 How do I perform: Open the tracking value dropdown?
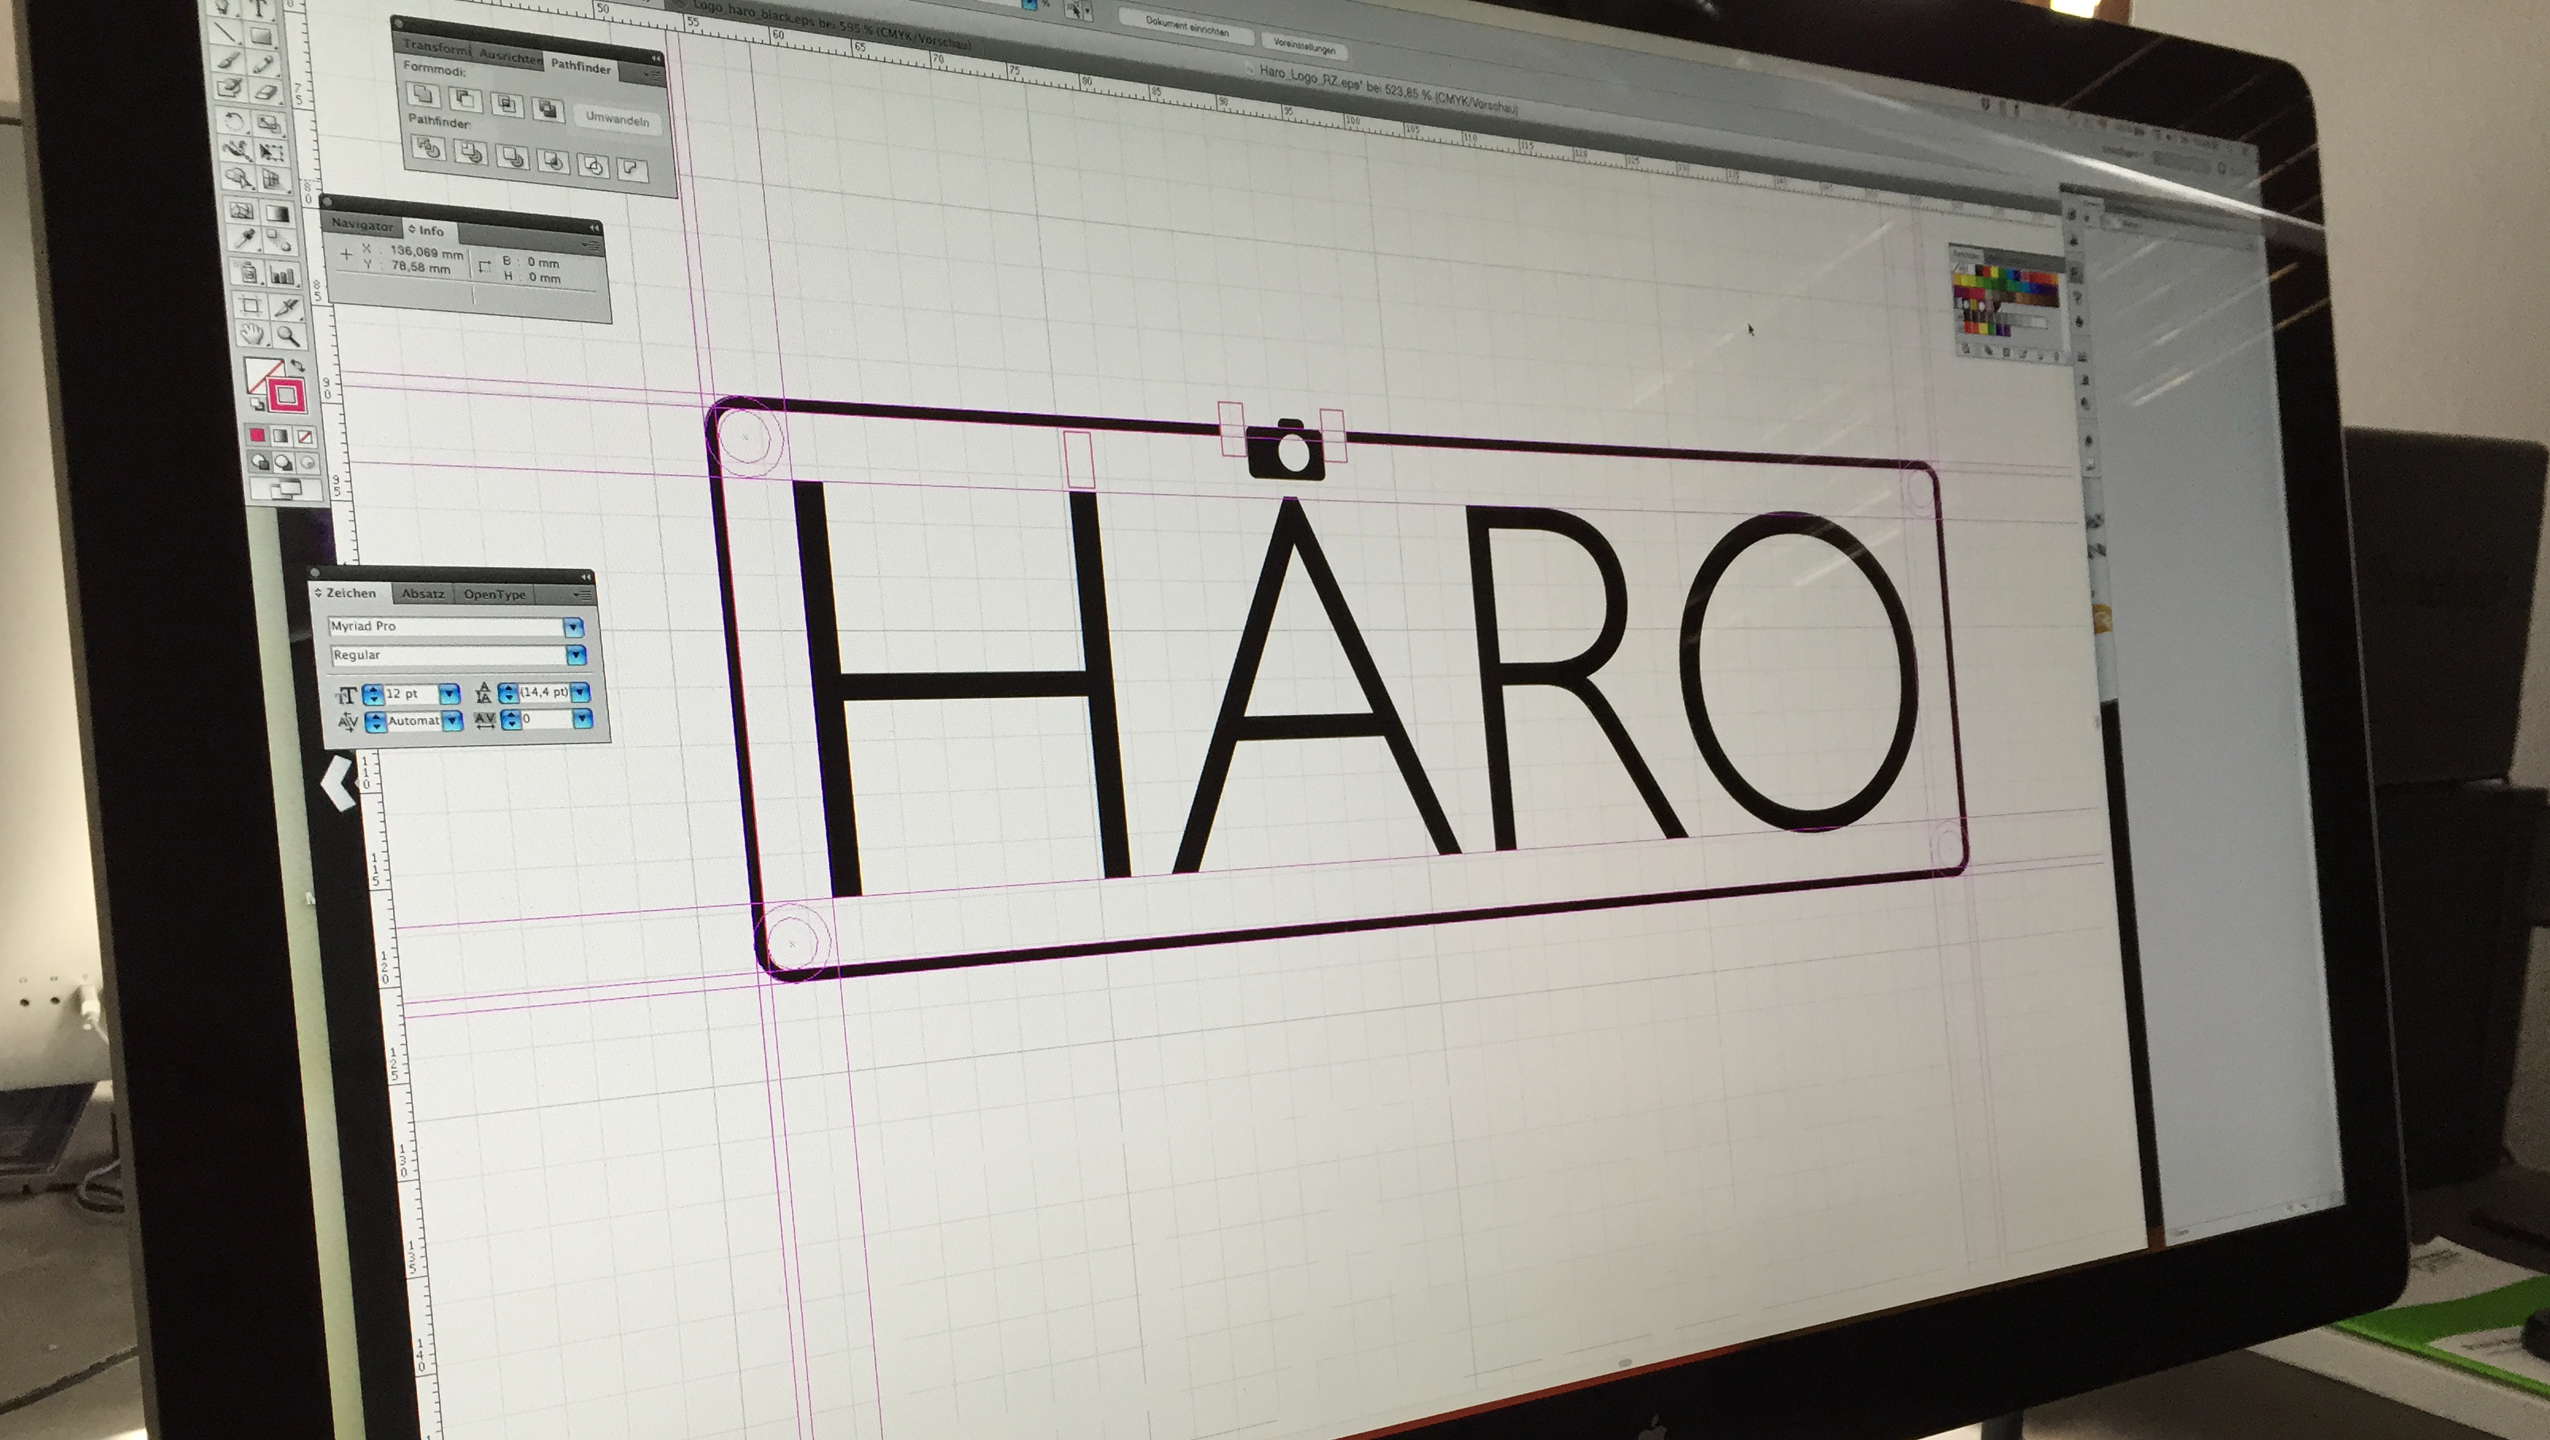coord(582,719)
